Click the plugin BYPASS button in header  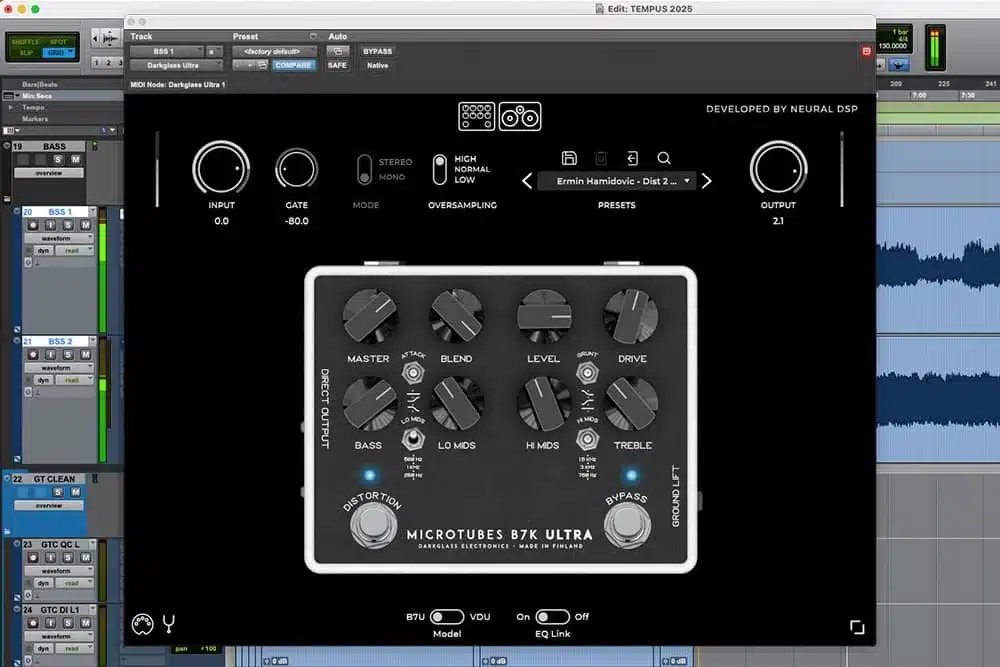378,51
